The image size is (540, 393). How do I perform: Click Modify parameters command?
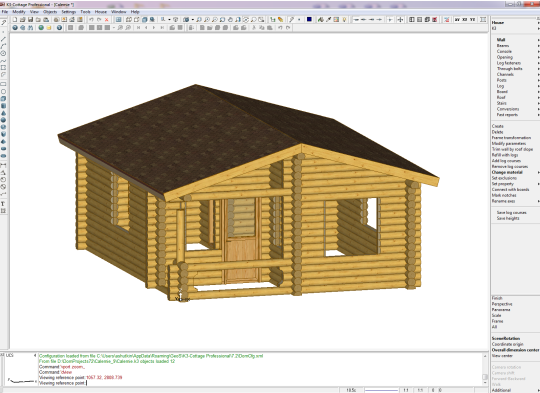(509, 144)
